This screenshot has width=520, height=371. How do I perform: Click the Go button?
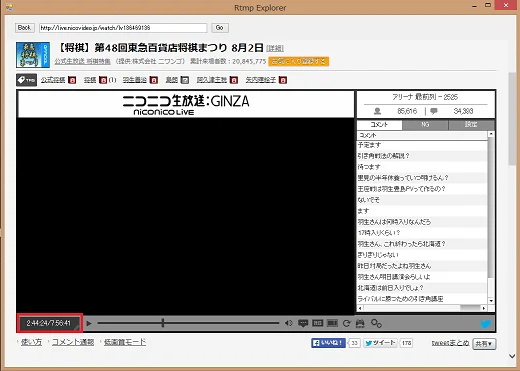pyautogui.click(x=220, y=28)
